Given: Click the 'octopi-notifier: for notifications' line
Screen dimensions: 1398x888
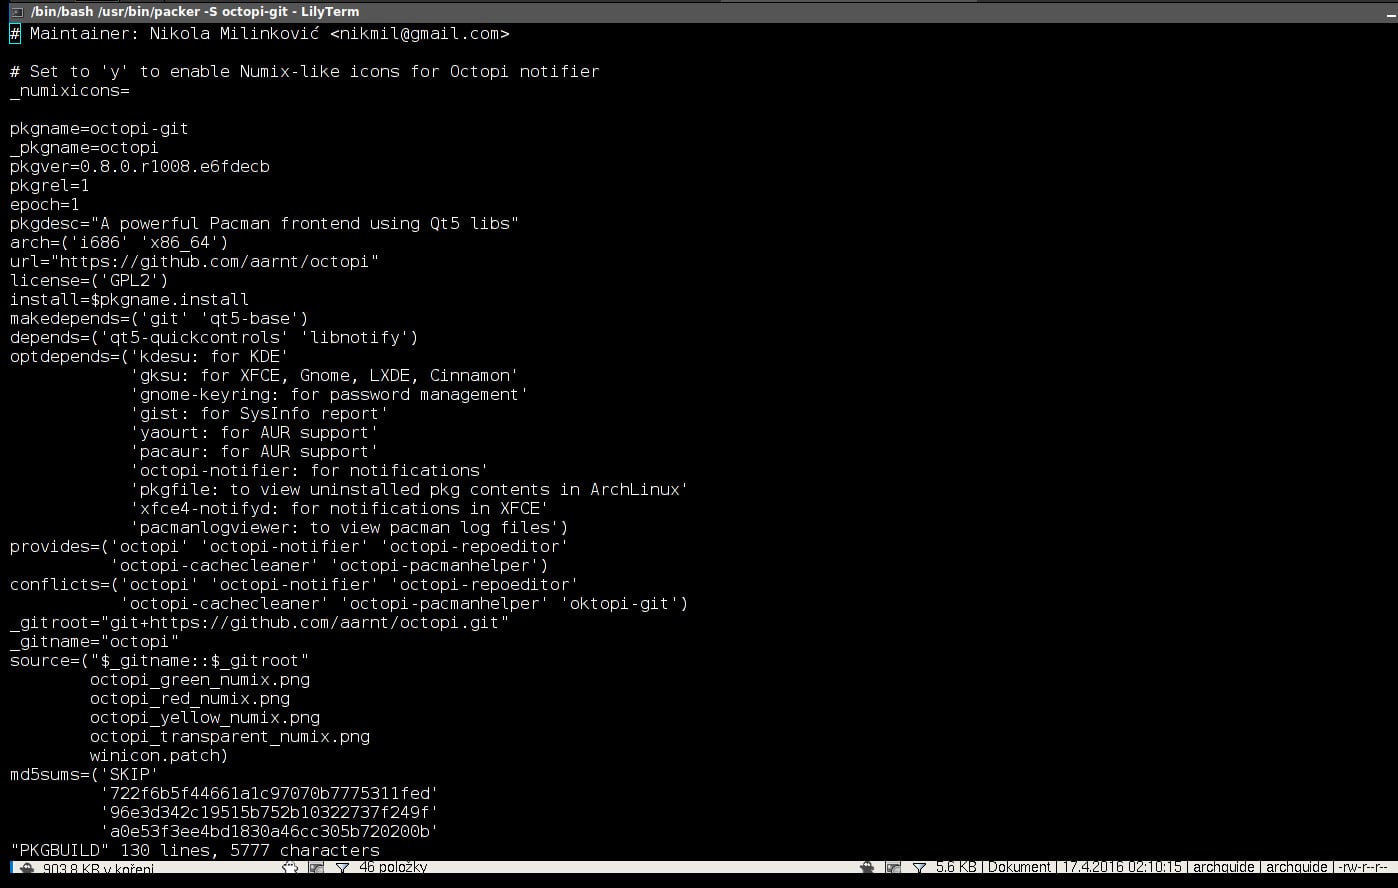Looking at the screenshot, I should click(310, 470).
